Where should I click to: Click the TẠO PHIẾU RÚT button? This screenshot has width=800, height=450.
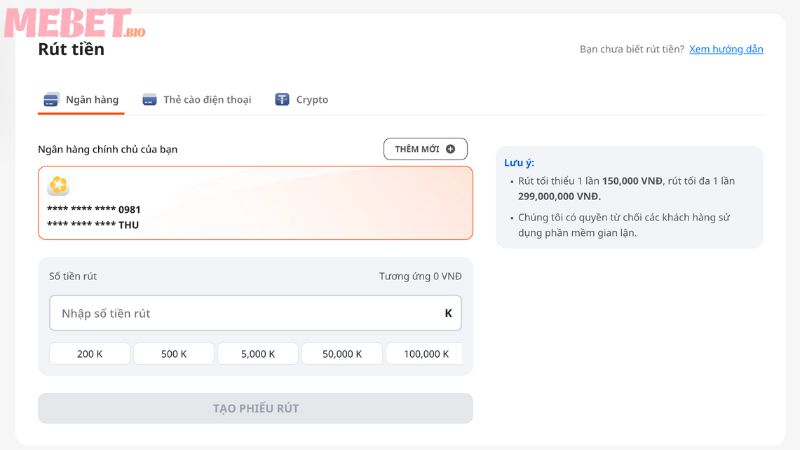(x=255, y=408)
